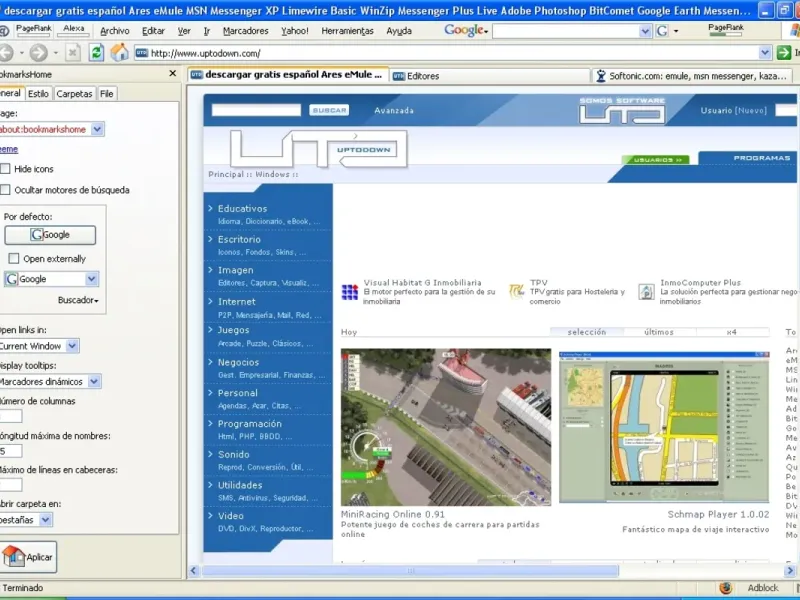Click the Firefox icon in status bar

point(726,588)
